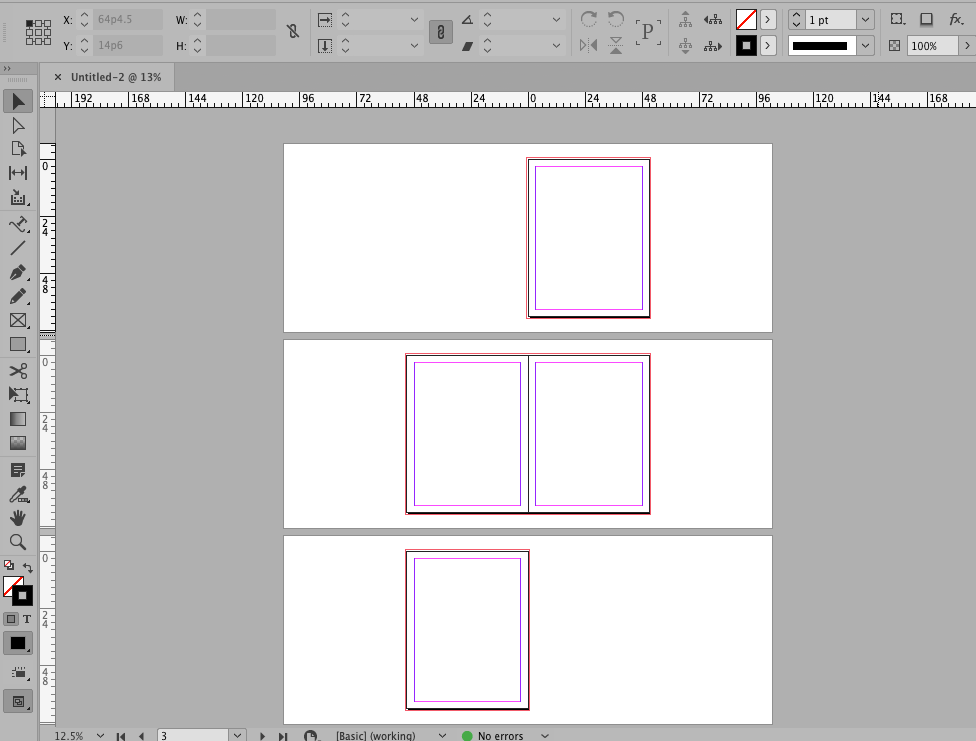Flip vertical icon in control bar
The height and width of the screenshot is (741, 976).
pos(616,45)
